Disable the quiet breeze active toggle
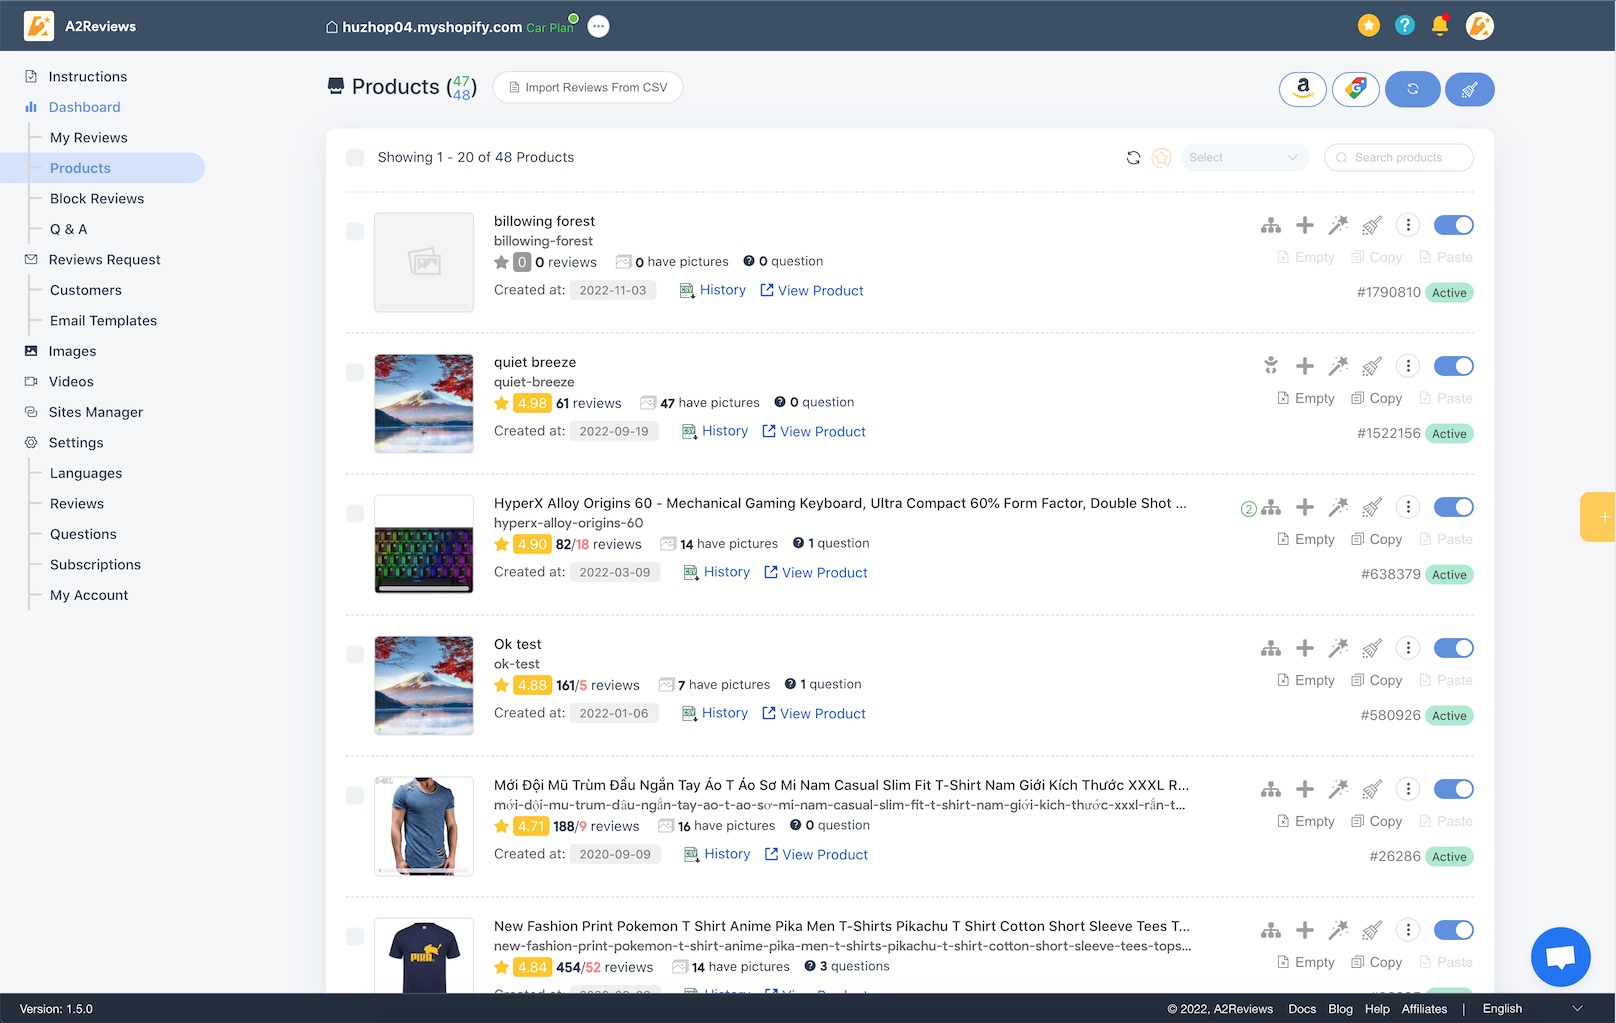The width and height of the screenshot is (1616, 1023). [x=1453, y=366]
